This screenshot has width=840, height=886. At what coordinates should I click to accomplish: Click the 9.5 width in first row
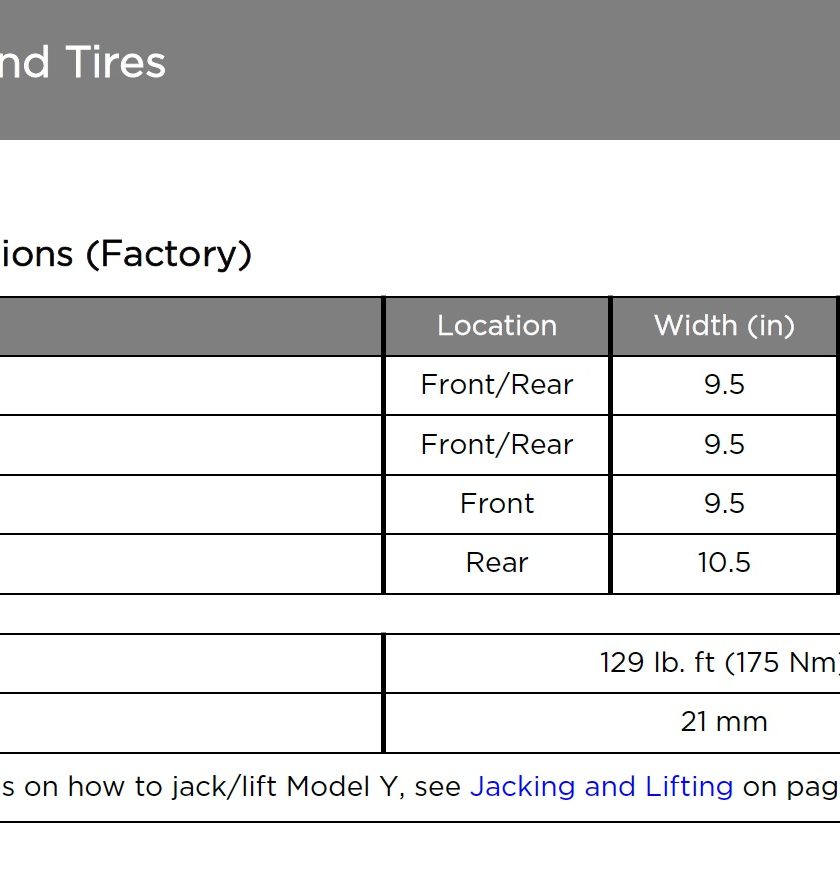pyautogui.click(x=724, y=385)
